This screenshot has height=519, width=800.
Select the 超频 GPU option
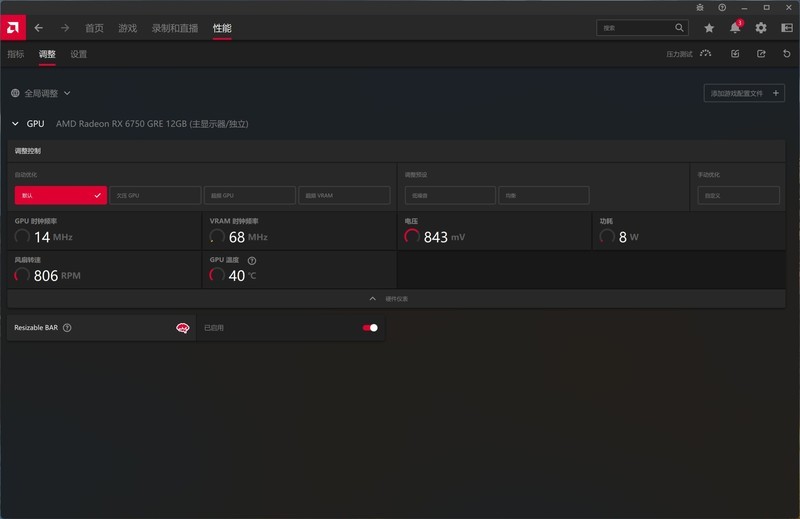(249, 195)
